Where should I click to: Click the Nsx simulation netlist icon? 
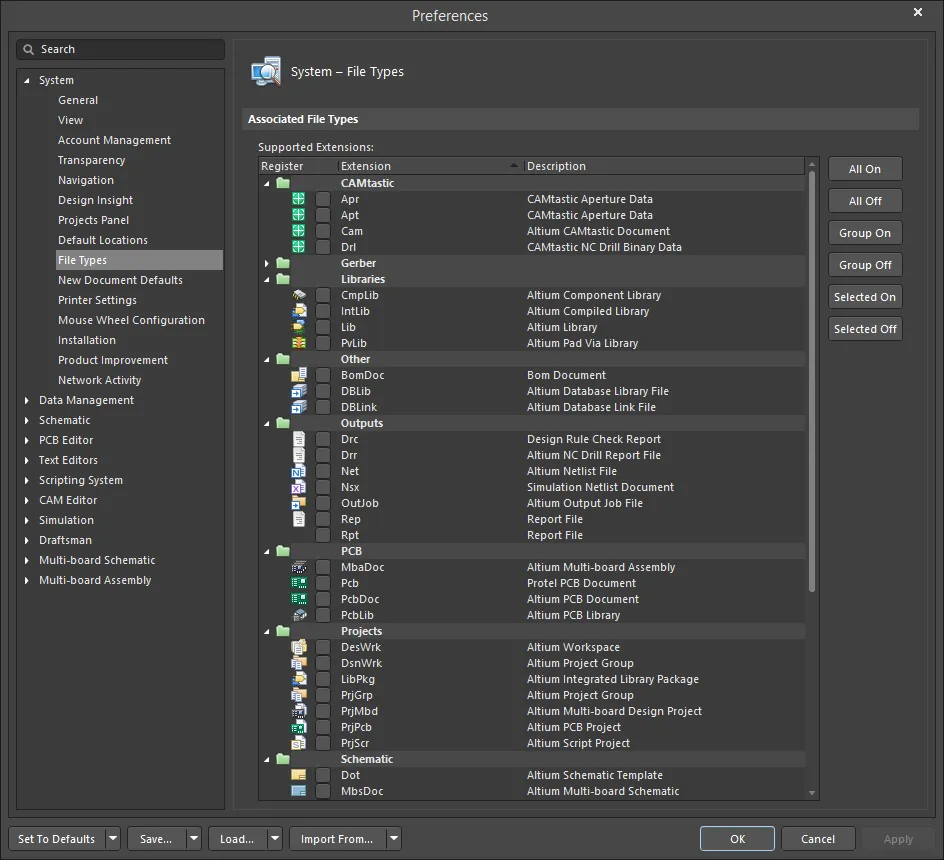[299, 487]
